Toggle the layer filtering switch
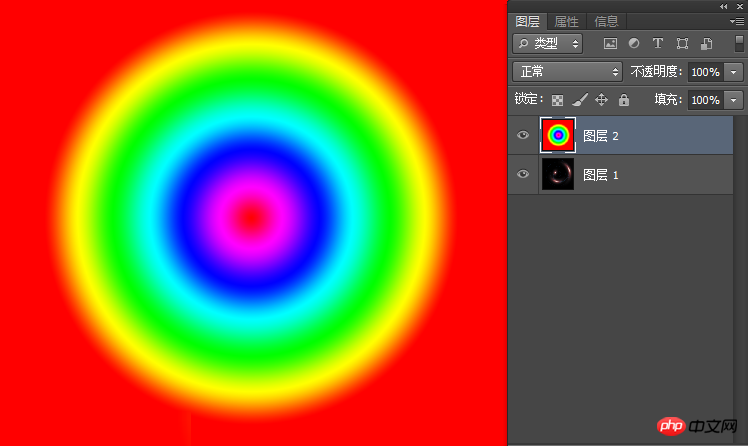 point(739,44)
